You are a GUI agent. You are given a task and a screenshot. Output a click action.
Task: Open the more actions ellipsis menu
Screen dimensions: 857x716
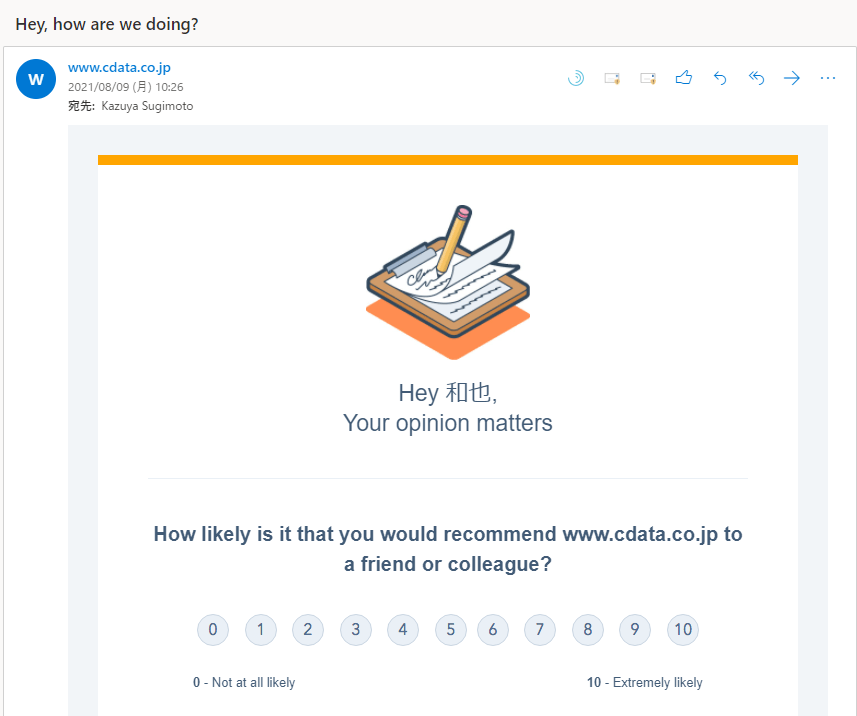click(828, 78)
